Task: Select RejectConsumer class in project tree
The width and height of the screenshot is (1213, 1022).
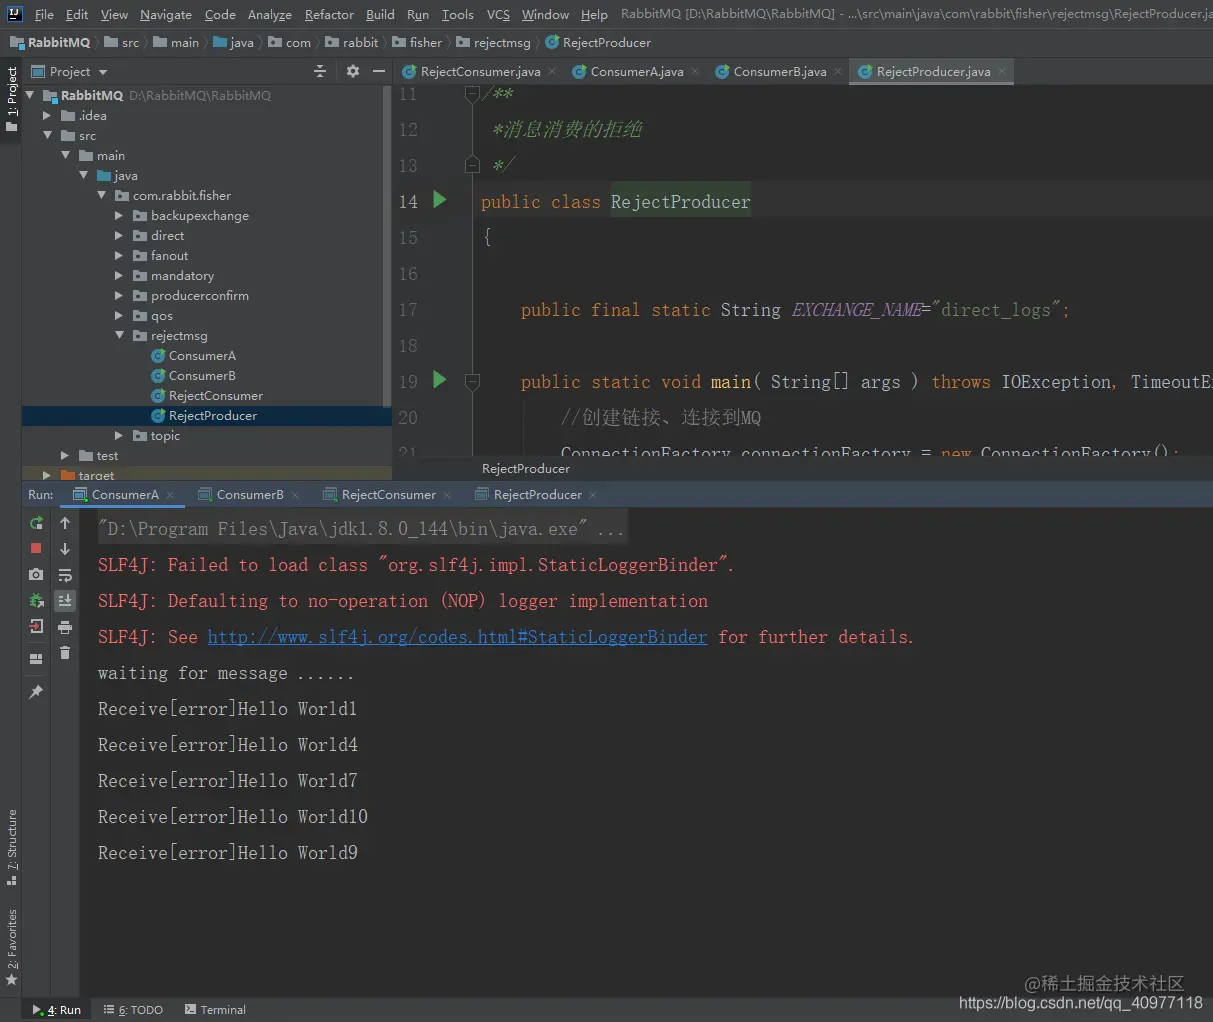Action: [x=215, y=395]
